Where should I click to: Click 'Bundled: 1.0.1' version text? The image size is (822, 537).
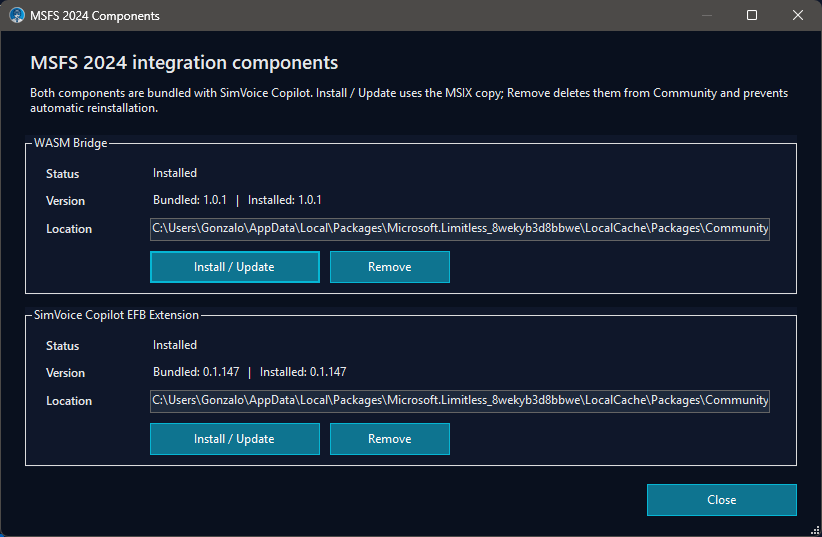coord(190,200)
